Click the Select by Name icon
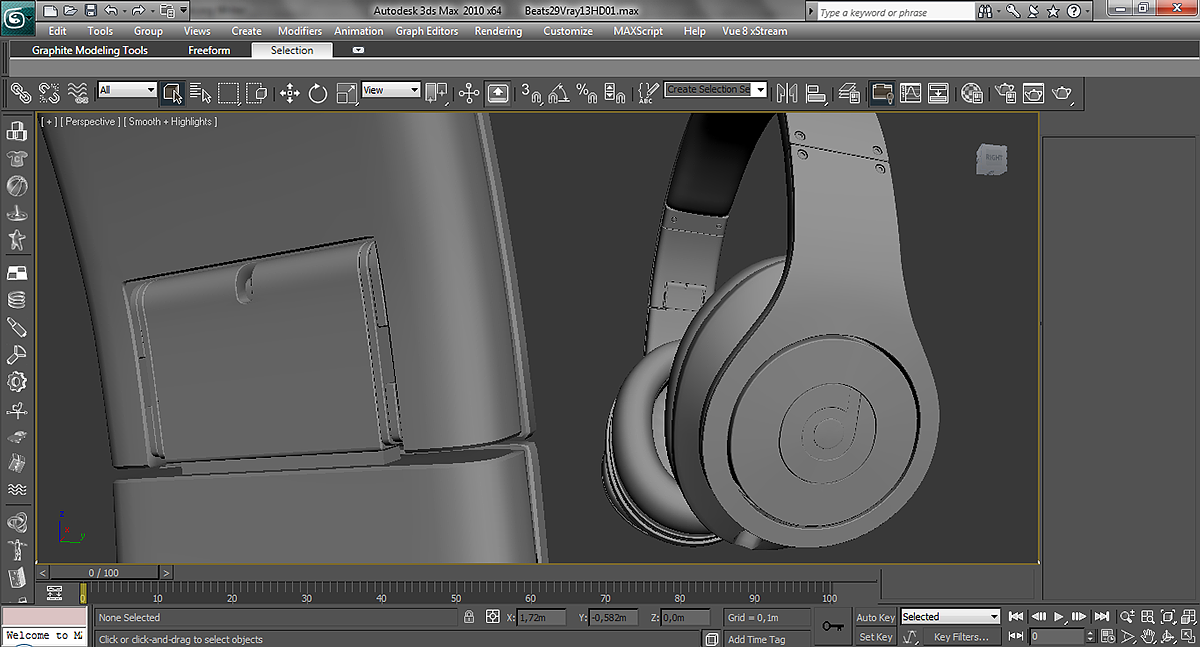Image resolution: width=1200 pixels, height=647 pixels. pos(200,93)
